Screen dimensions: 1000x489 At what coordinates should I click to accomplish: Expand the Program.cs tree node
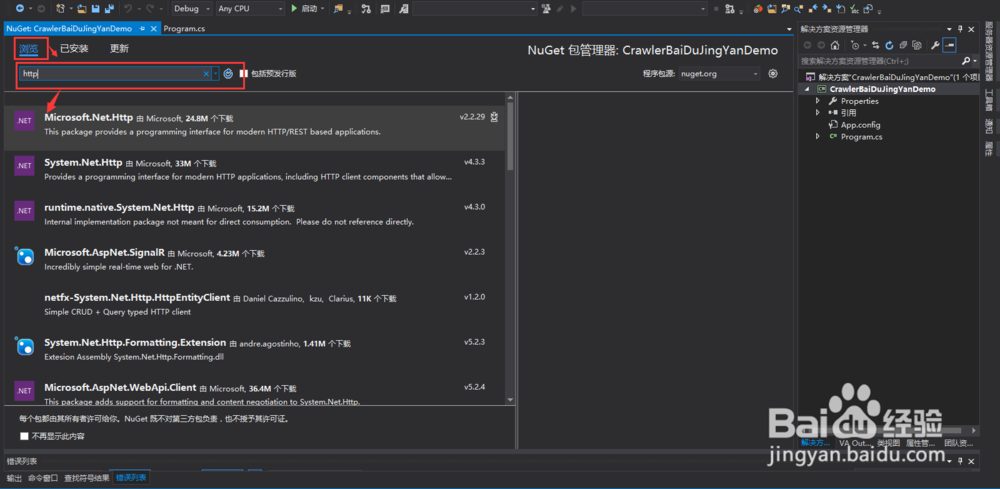point(818,137)
